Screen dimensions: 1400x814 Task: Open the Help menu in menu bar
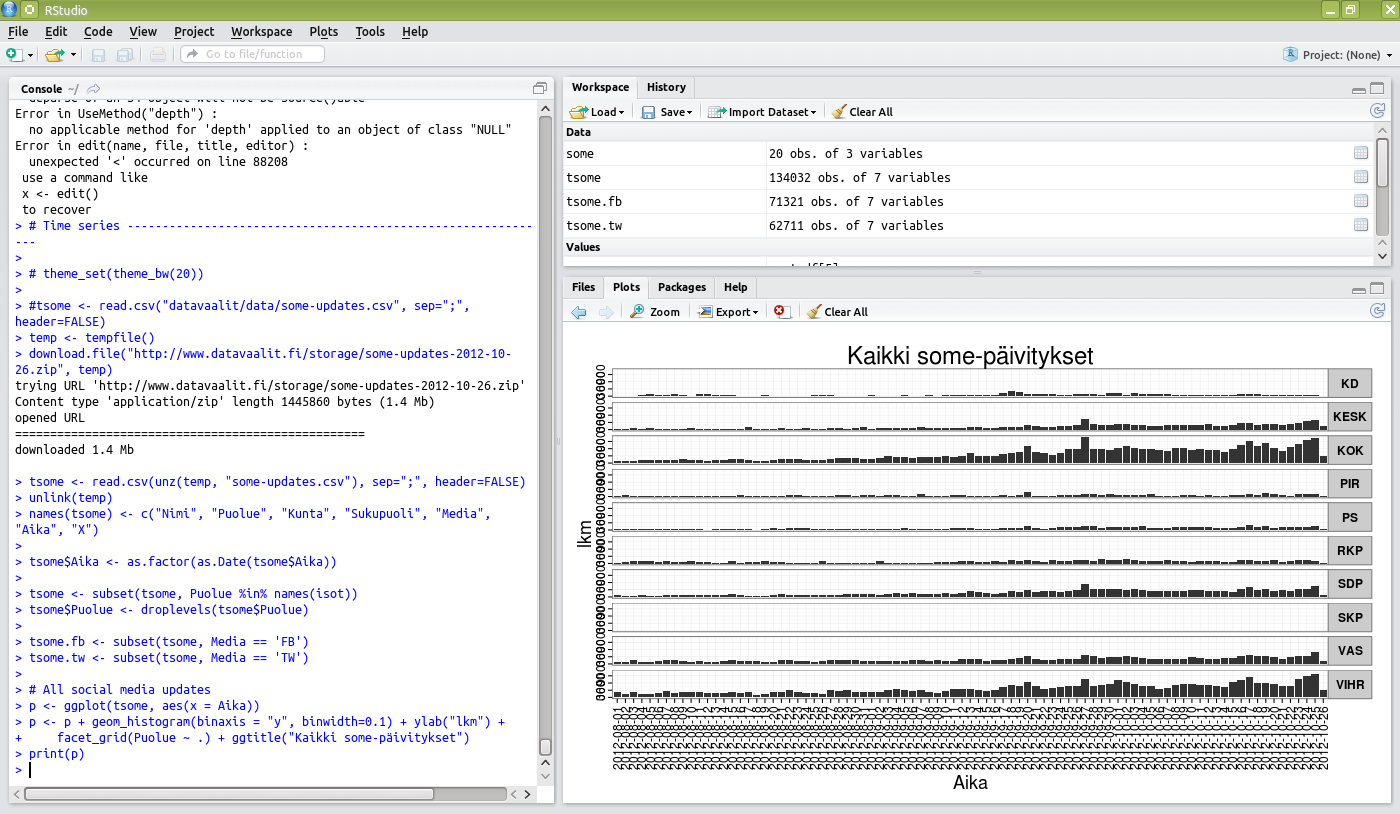point(415,31)
